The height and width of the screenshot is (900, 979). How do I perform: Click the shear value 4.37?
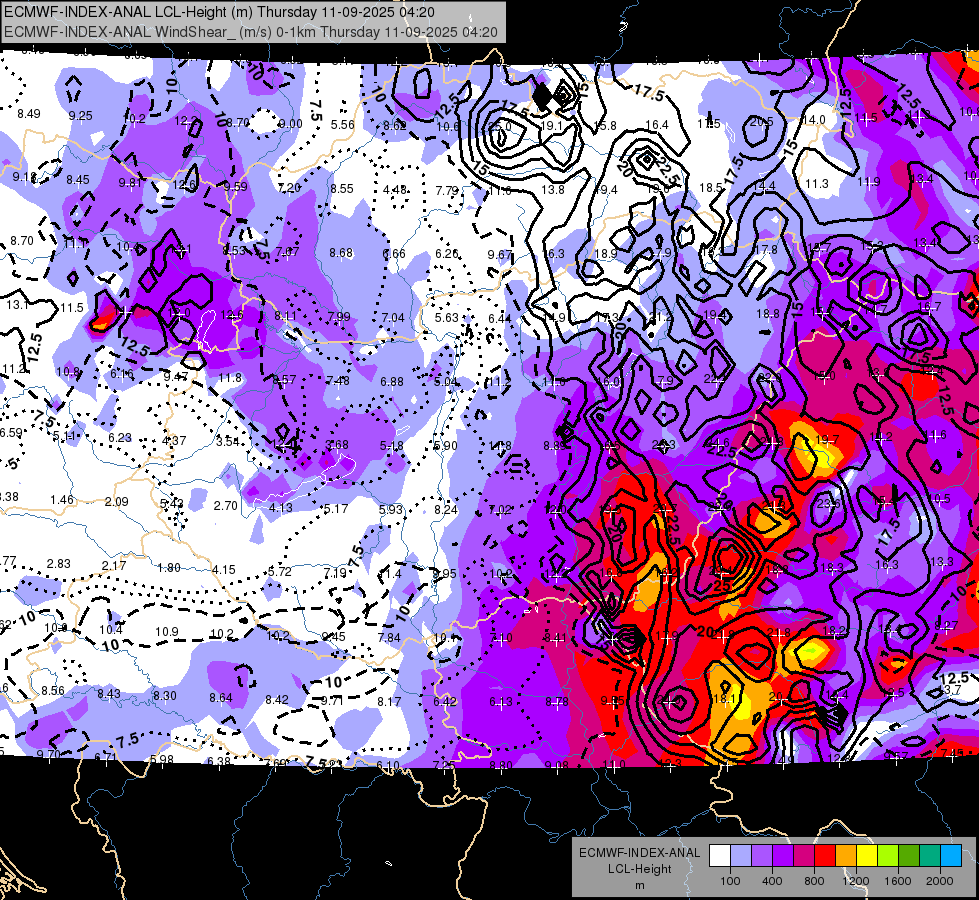tap(174, 440)
